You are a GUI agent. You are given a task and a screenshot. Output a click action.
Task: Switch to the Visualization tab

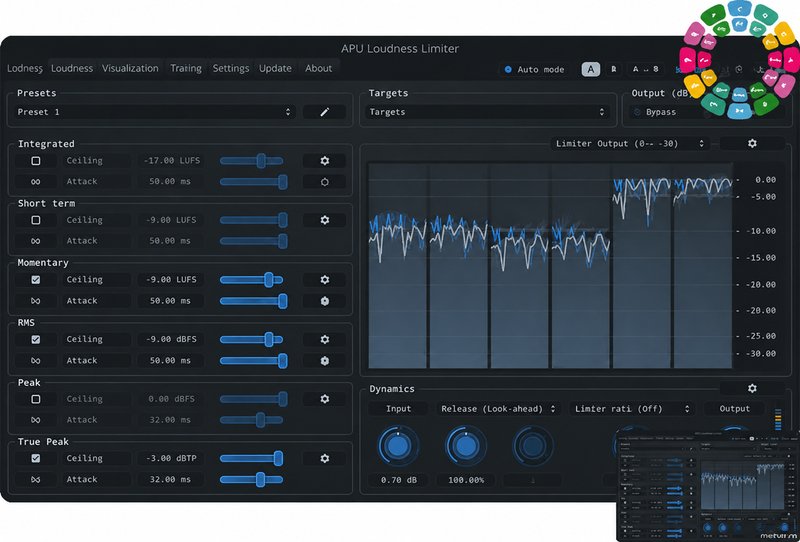pyautogui.click(x=130, y=68)
